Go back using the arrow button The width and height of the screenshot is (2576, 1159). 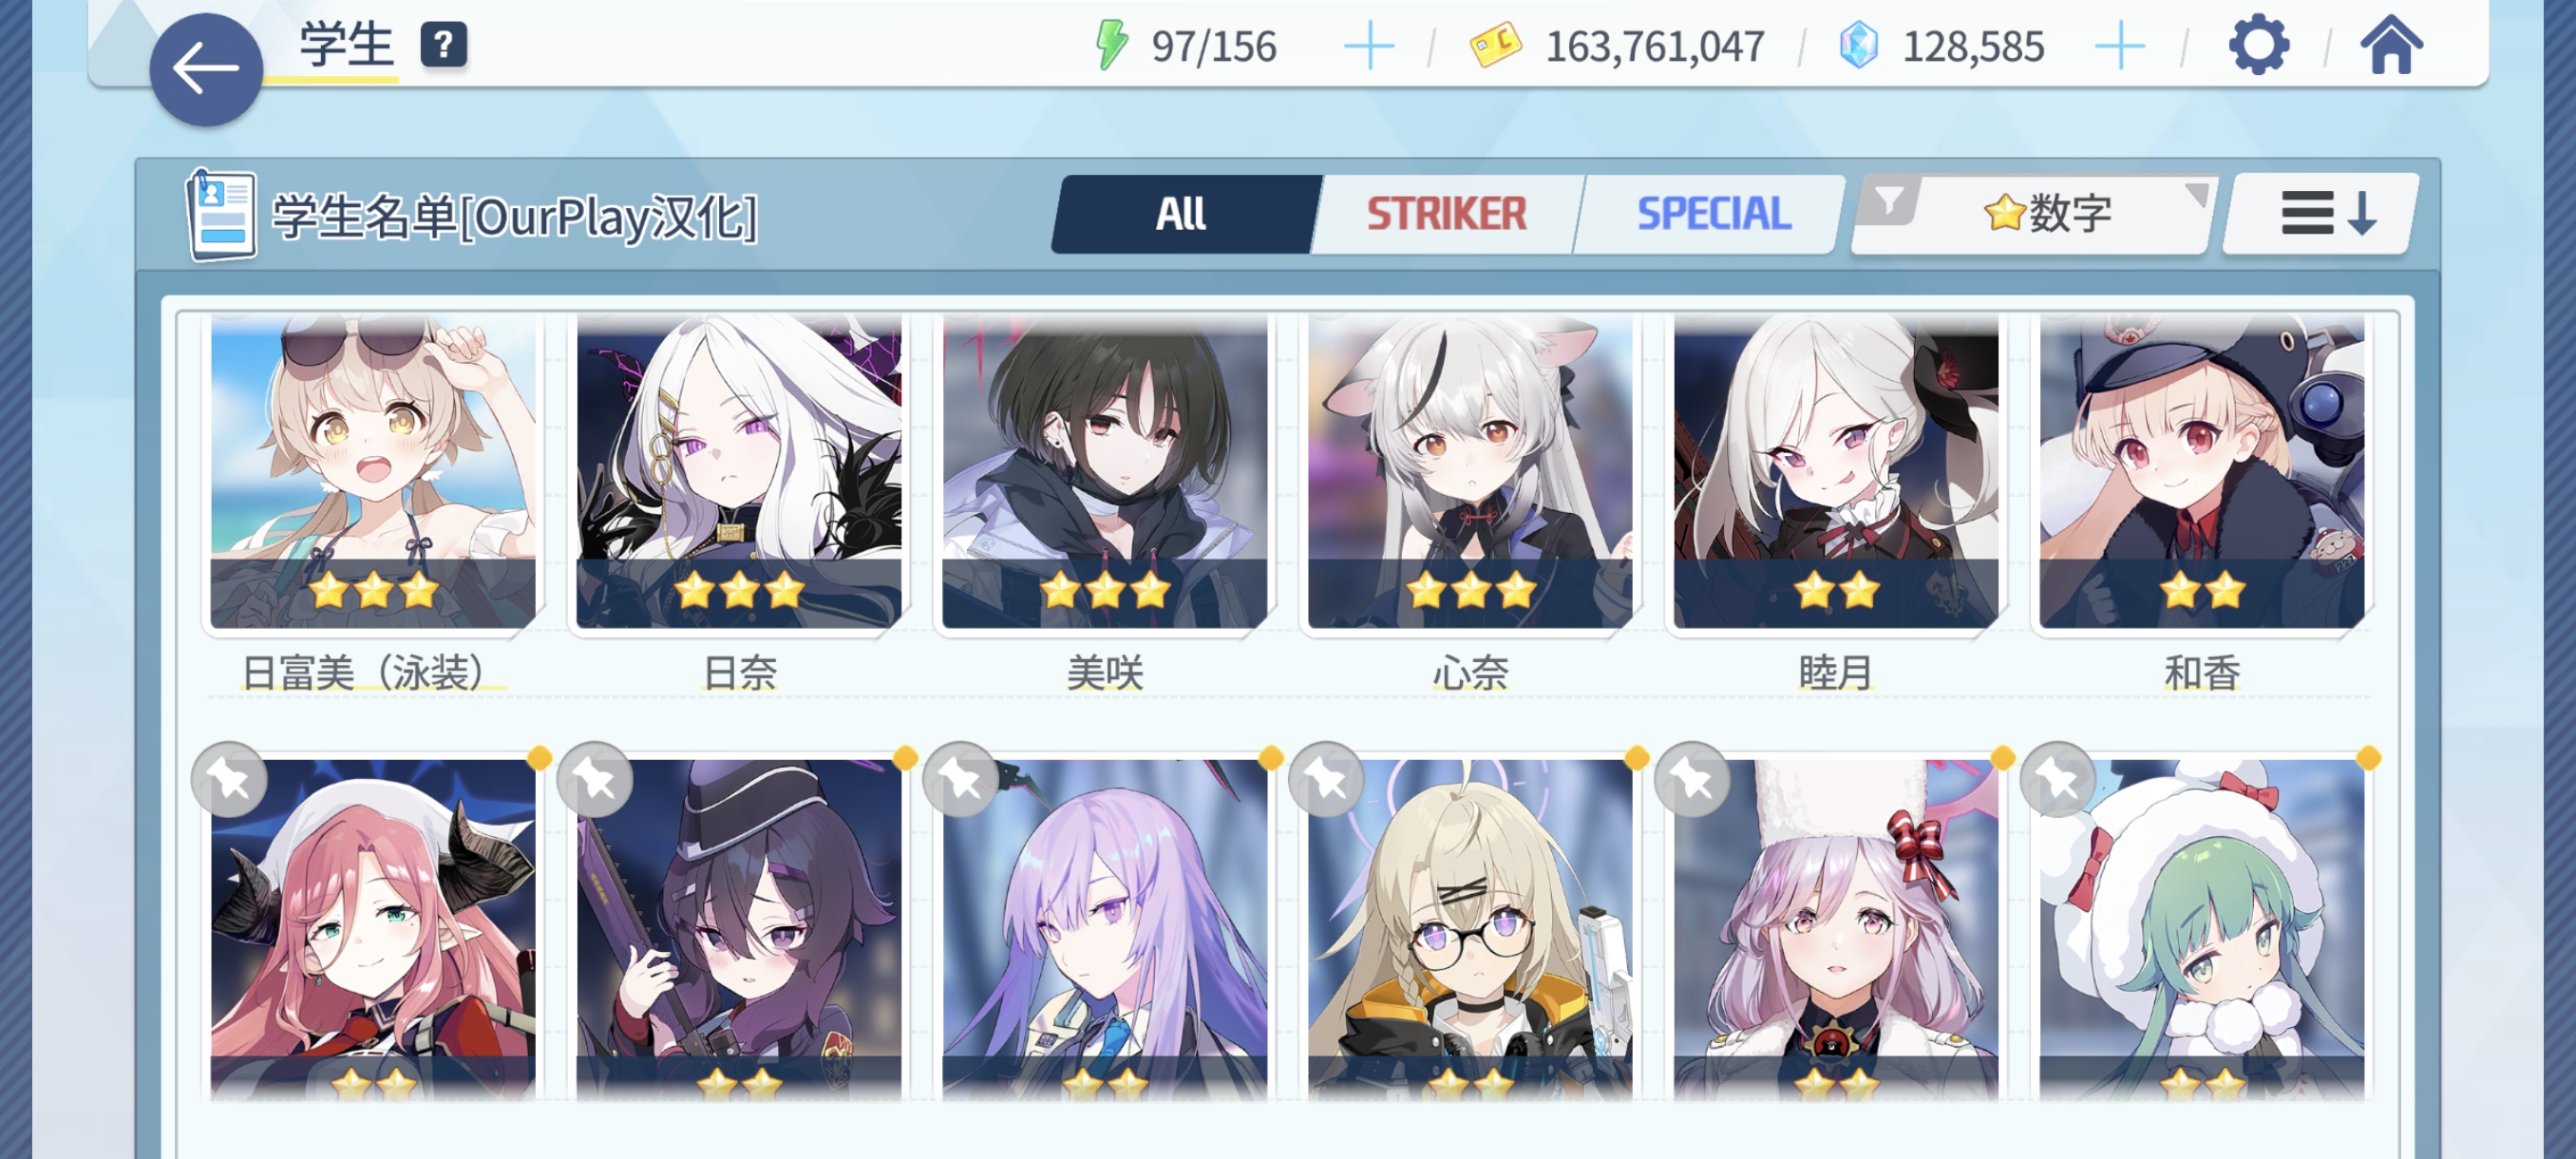click(206, 70)
